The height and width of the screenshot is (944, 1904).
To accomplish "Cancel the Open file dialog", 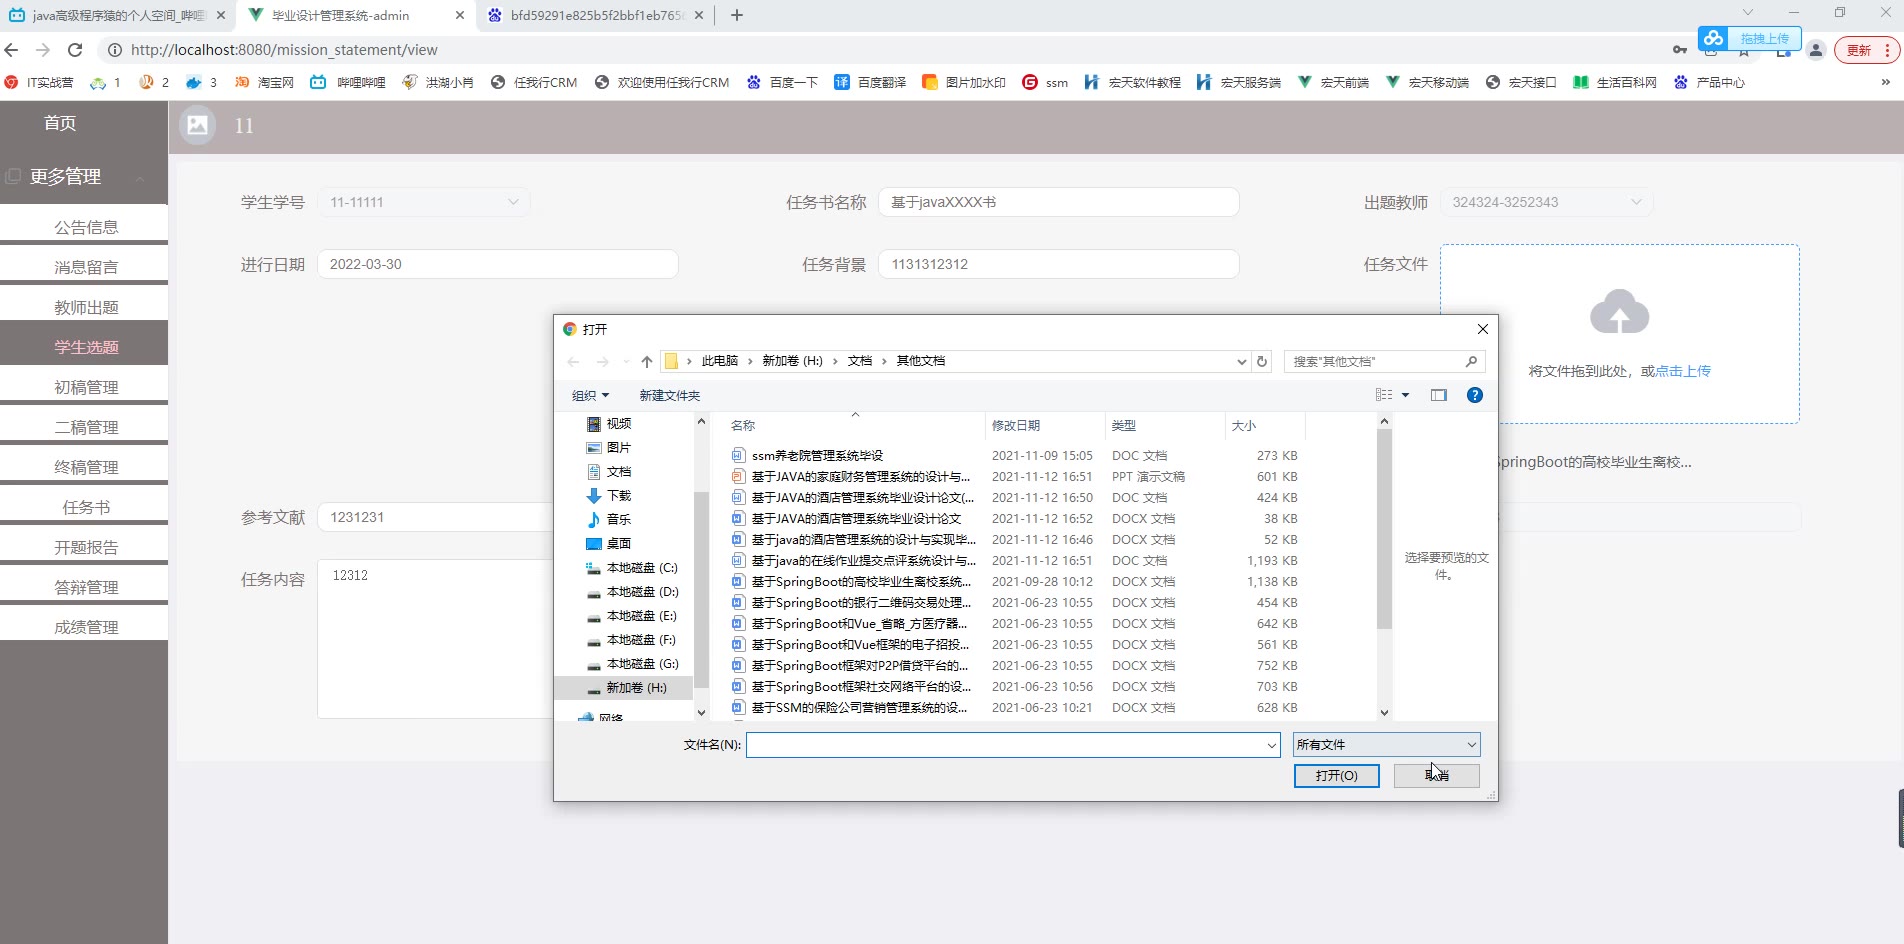I will pos(1437,776).
